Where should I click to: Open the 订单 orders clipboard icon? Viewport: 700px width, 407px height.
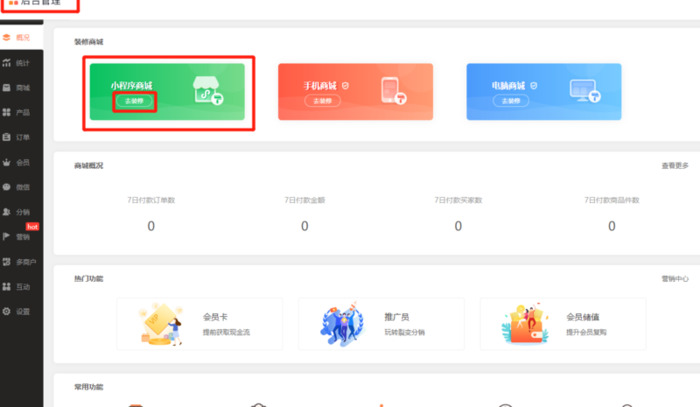point(6,137)
